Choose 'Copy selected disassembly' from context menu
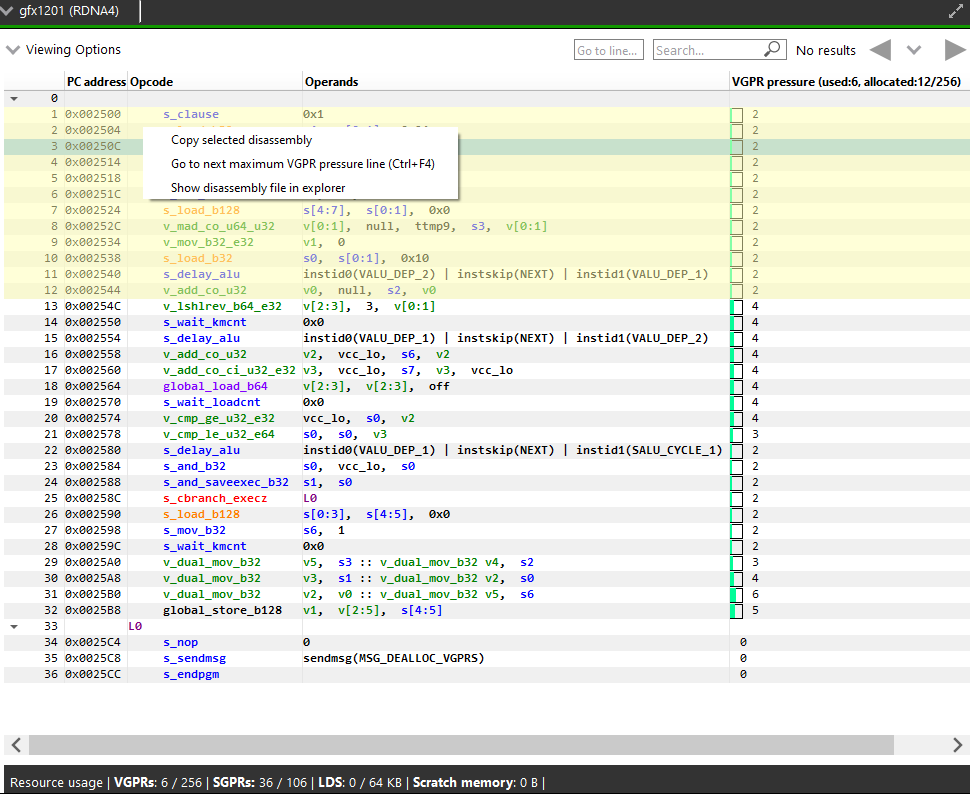970x795 pixels. 241,140
